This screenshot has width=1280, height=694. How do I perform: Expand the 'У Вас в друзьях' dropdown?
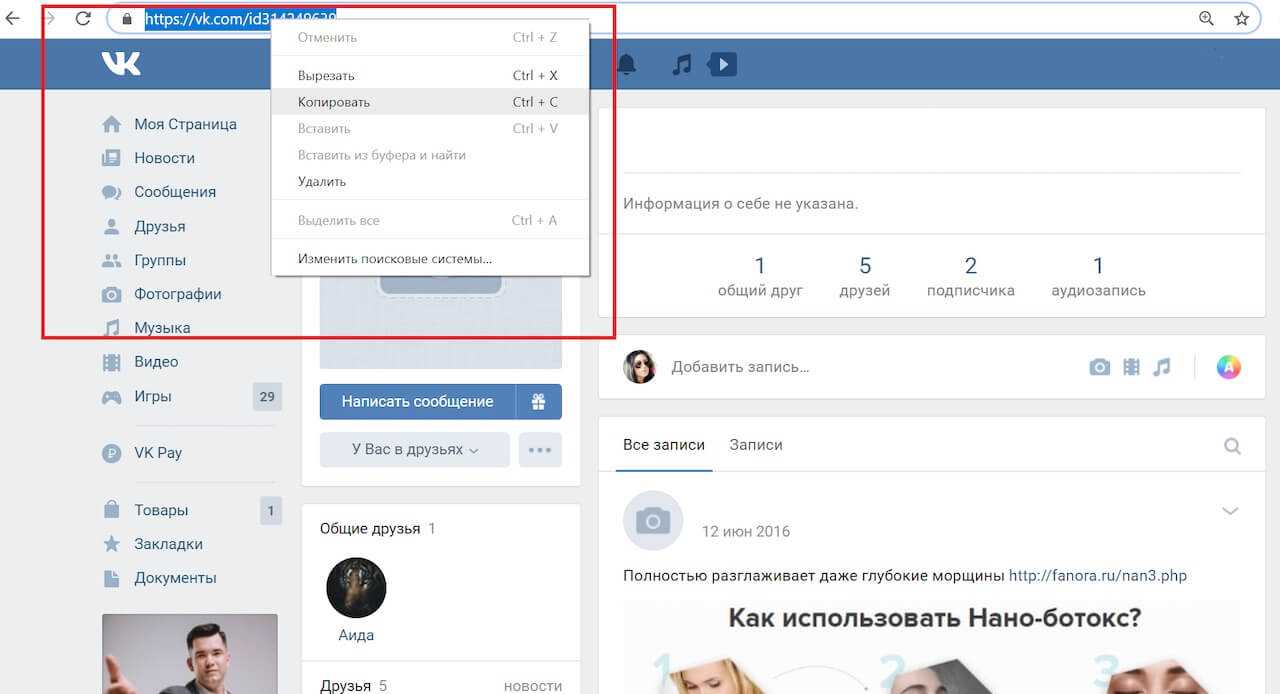tap(415, 450)
